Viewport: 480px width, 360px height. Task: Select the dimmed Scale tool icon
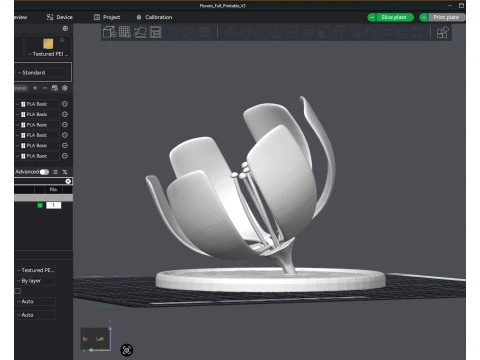[x=261, y=32]
